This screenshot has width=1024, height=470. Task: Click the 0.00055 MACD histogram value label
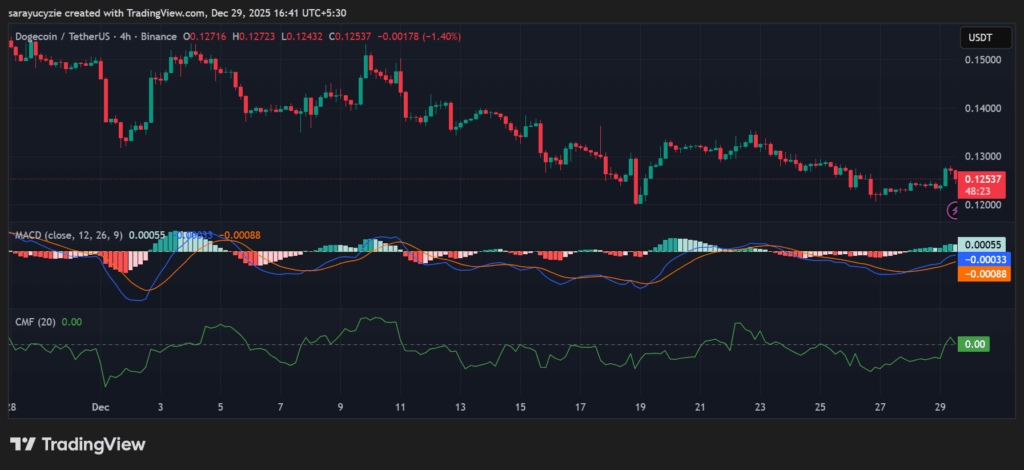point(981,244)
